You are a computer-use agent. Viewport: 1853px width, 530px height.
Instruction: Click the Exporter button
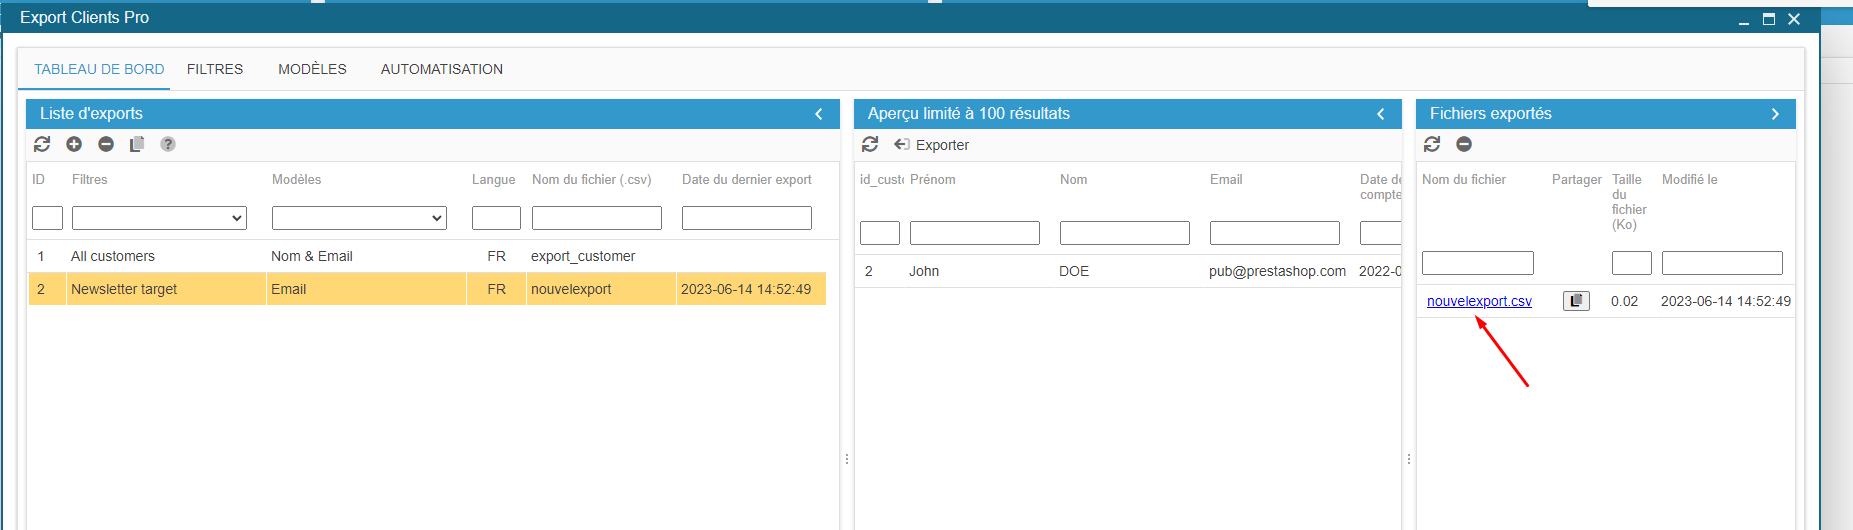(932, 145)
